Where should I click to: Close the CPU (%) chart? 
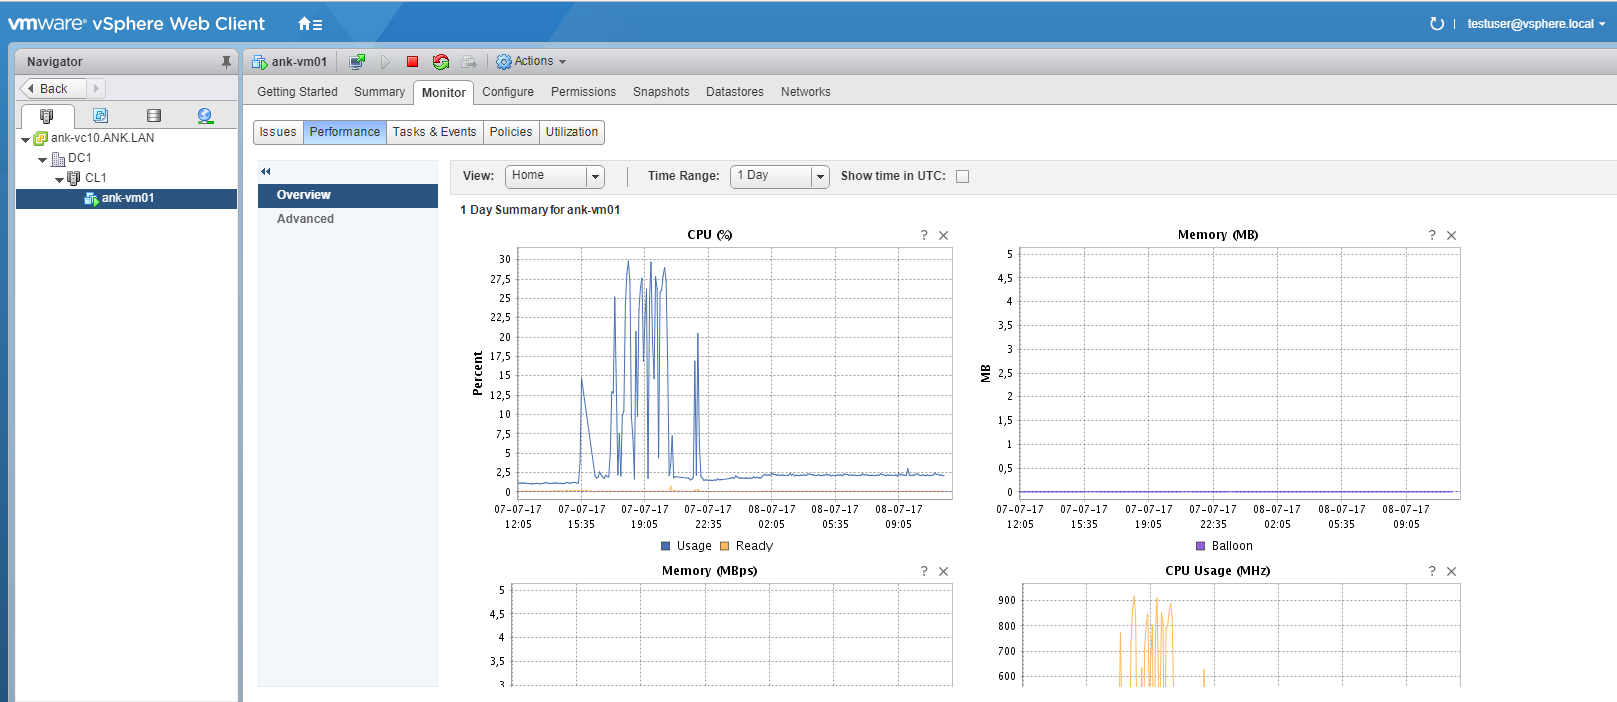click(x=943, y=235)
